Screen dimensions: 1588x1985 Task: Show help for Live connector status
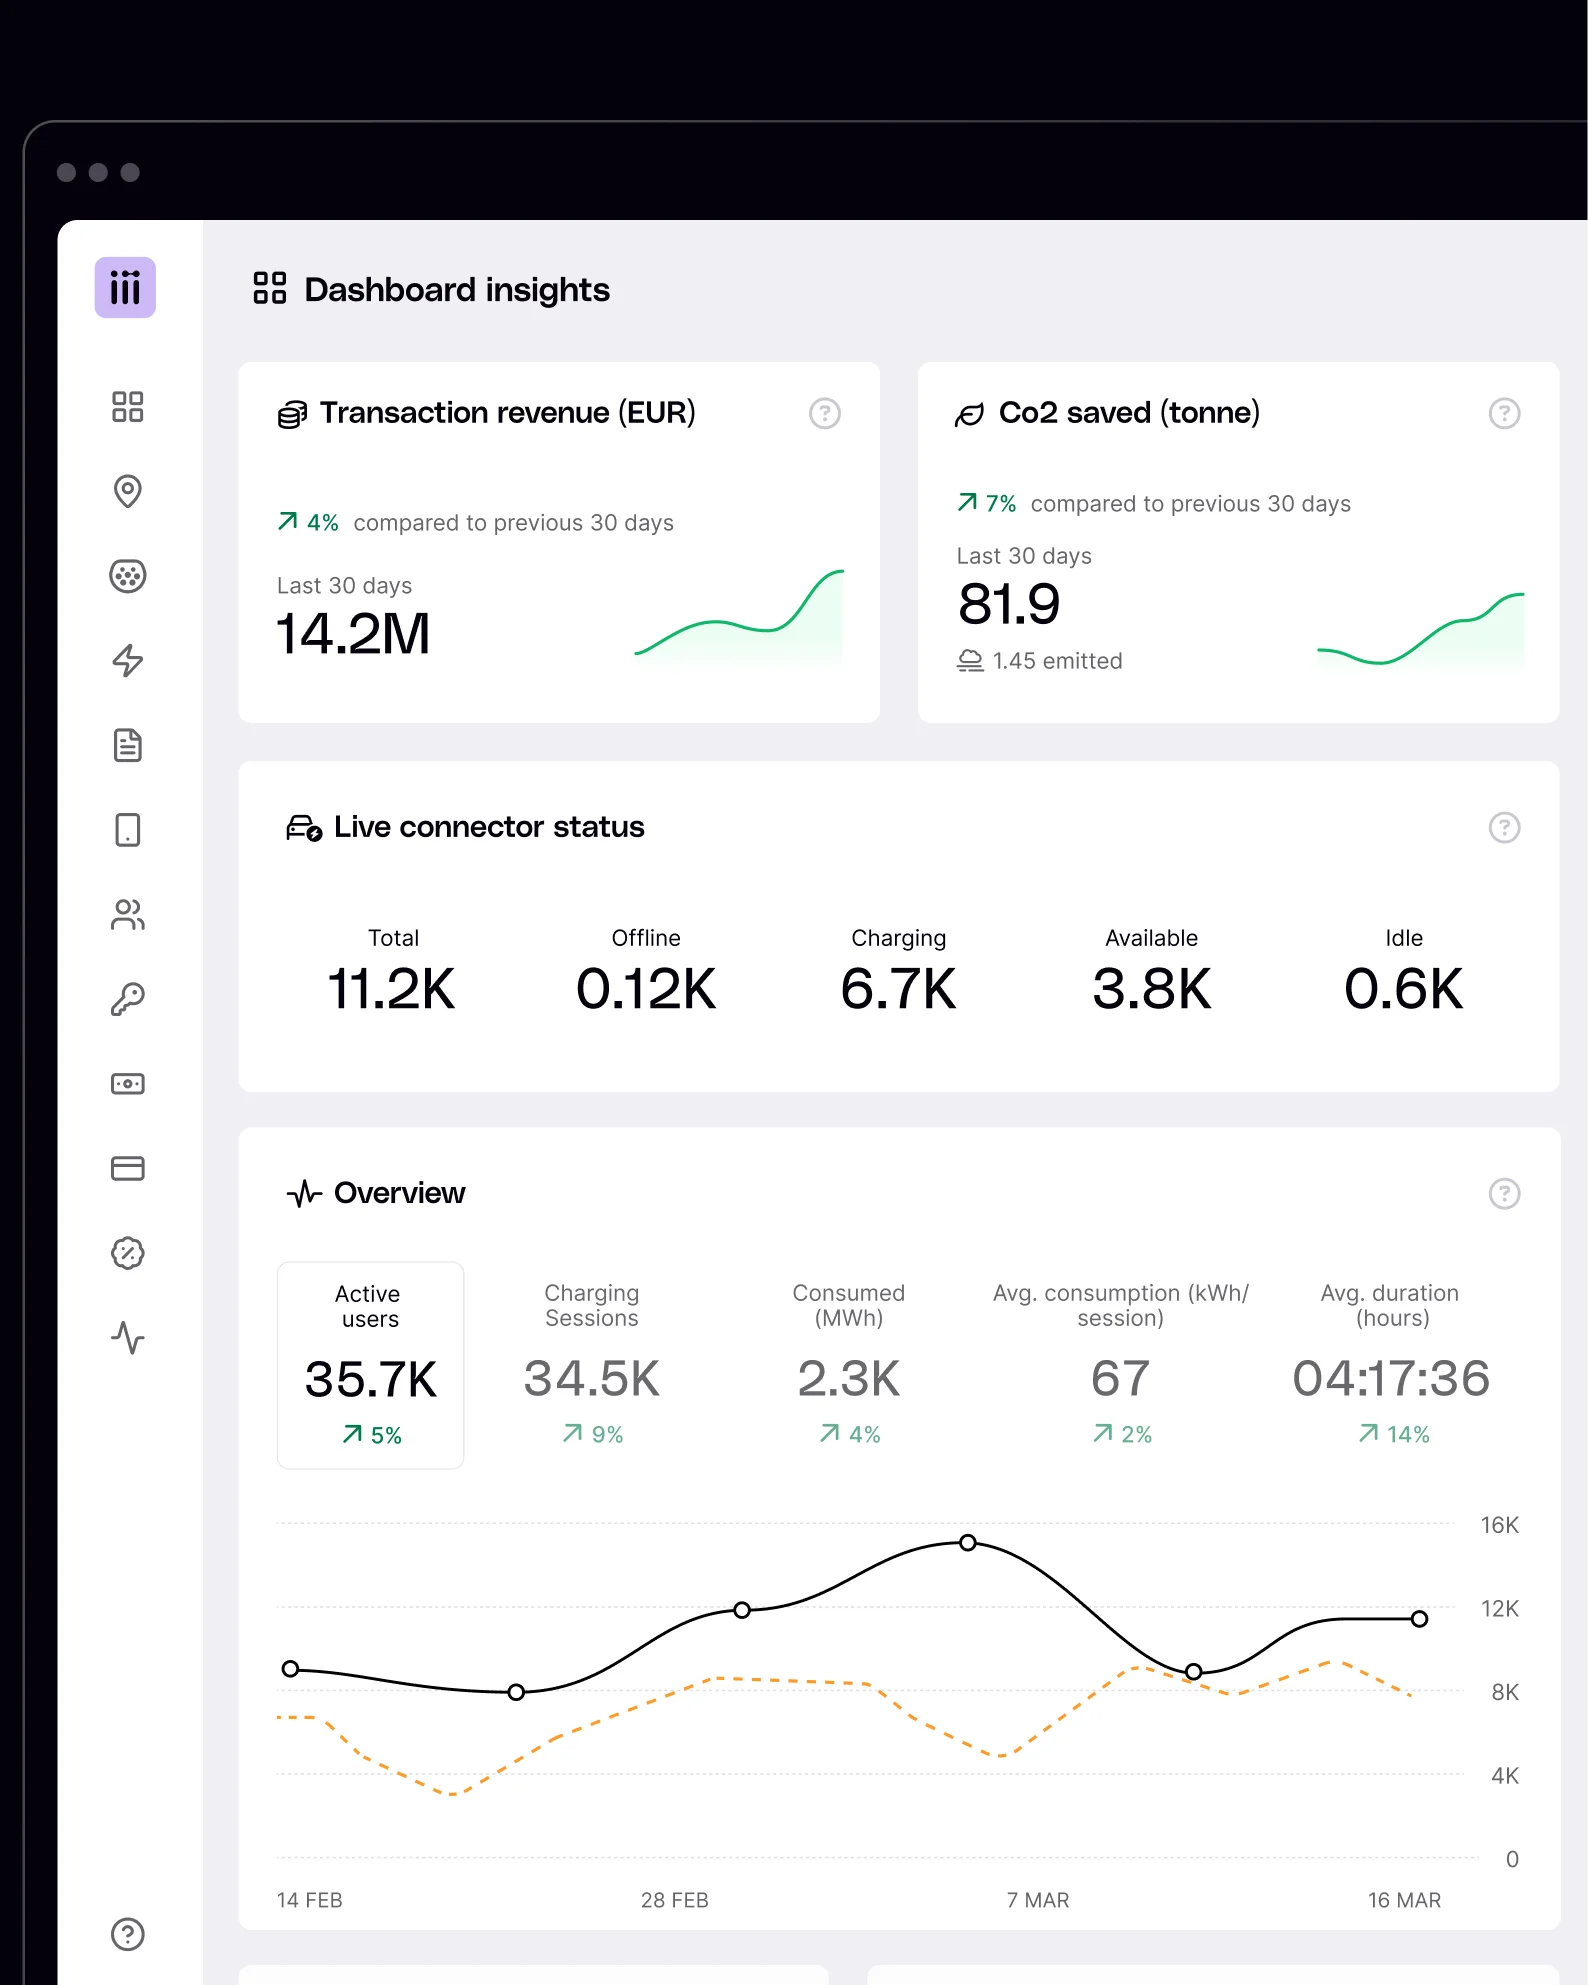click(x=1505, y=827)
